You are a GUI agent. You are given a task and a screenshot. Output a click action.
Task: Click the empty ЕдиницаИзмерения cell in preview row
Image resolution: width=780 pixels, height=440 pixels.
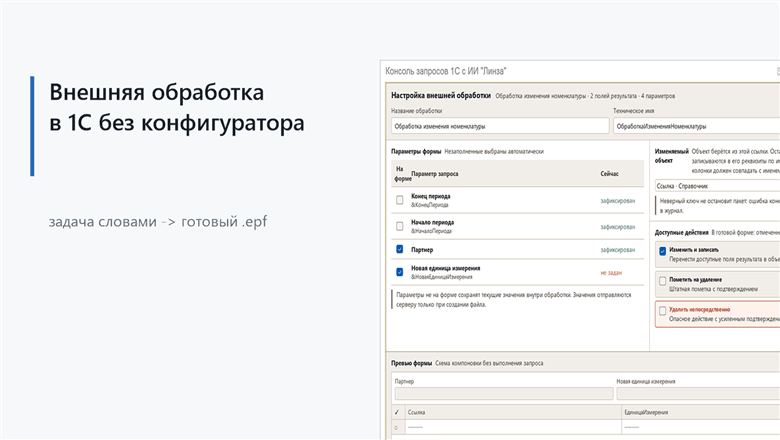click(701, 427)
